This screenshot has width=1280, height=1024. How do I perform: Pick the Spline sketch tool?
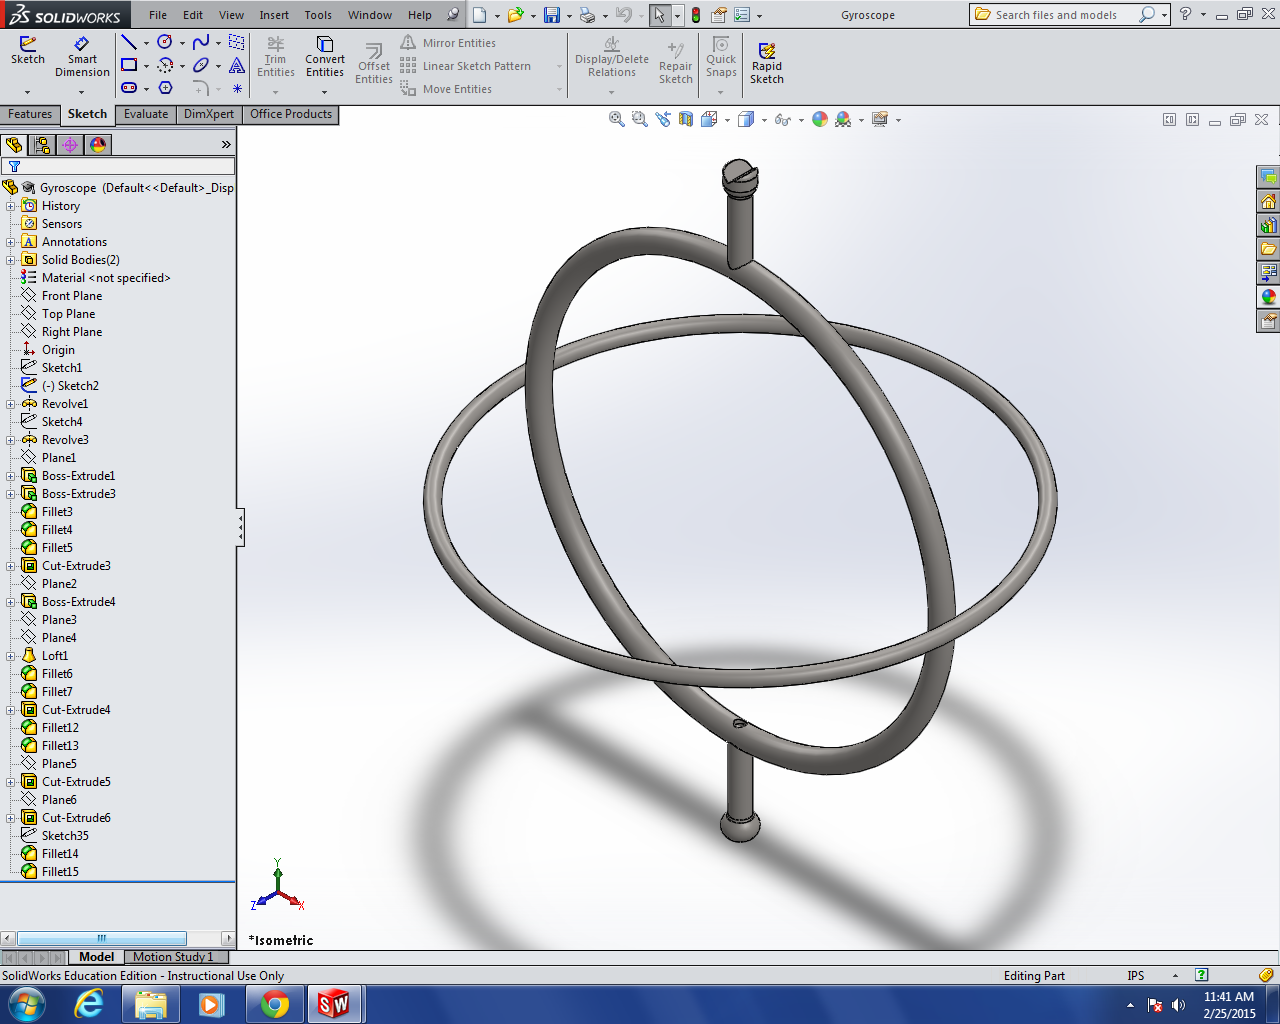(x=201, y=42)
